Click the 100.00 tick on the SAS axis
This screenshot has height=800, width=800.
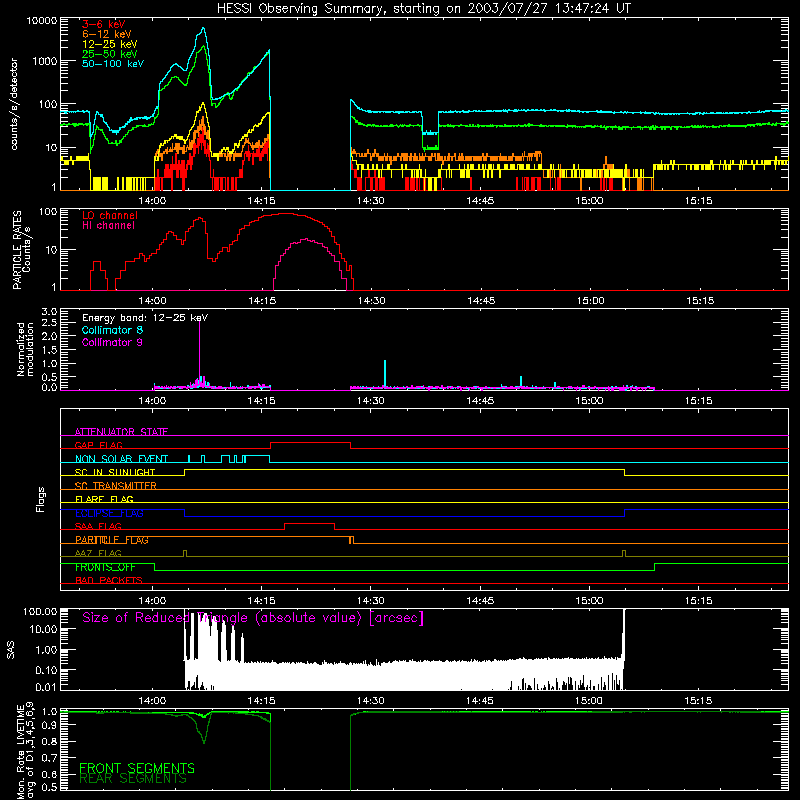pos(40,611)
